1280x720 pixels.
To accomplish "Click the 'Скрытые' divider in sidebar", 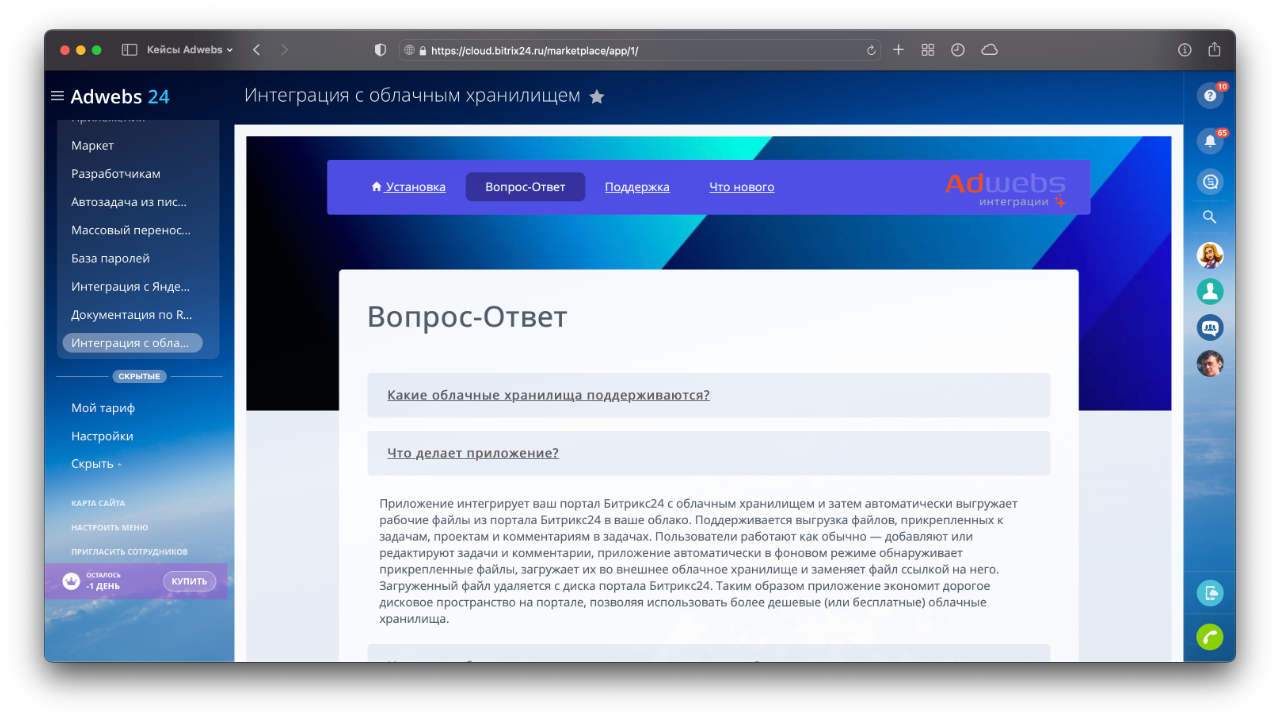I will [x=139, y=376].
